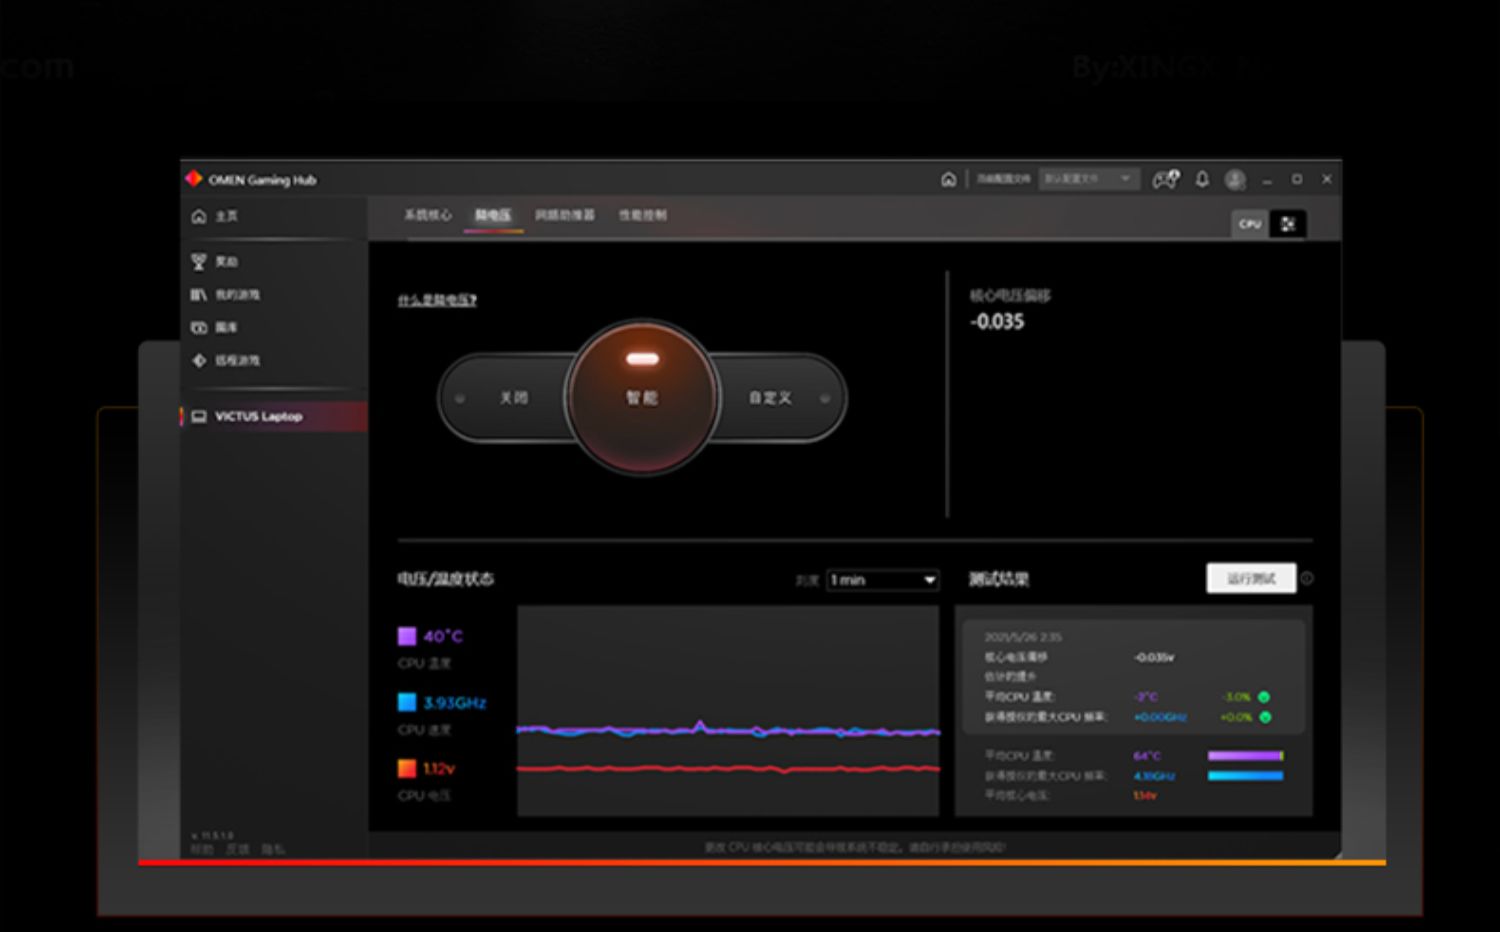This screenshot has height=932, width=1500.
Task: Select VICTUS Laptop in the sidebar
Action: pos(258,416)
